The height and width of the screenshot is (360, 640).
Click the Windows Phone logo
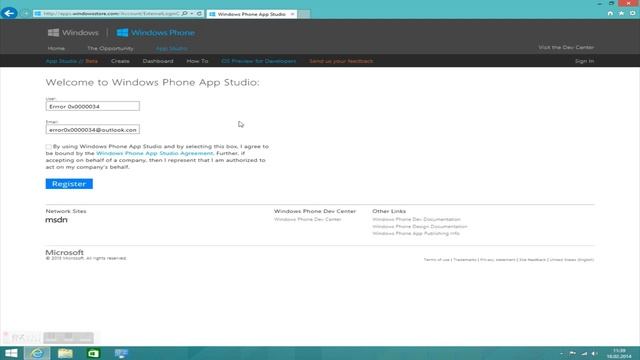[156, 33]
